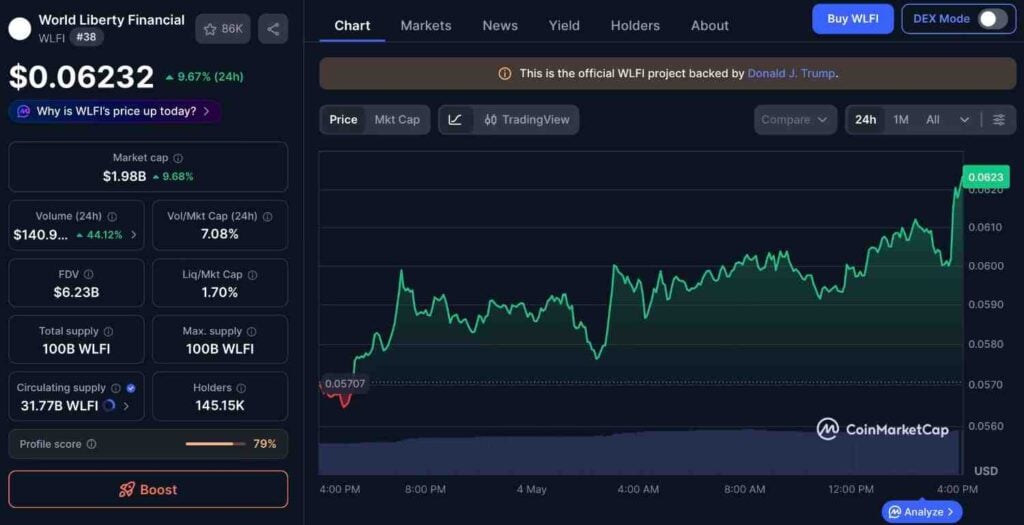The image size is (1024, 525).
Task: Open the News tab
Action: [x=500, y=25]
